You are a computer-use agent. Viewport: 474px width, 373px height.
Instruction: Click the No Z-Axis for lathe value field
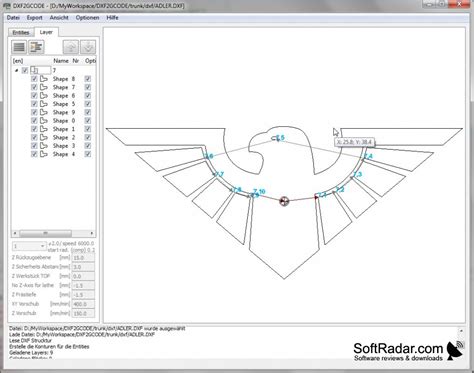click(x=83, y=286)
